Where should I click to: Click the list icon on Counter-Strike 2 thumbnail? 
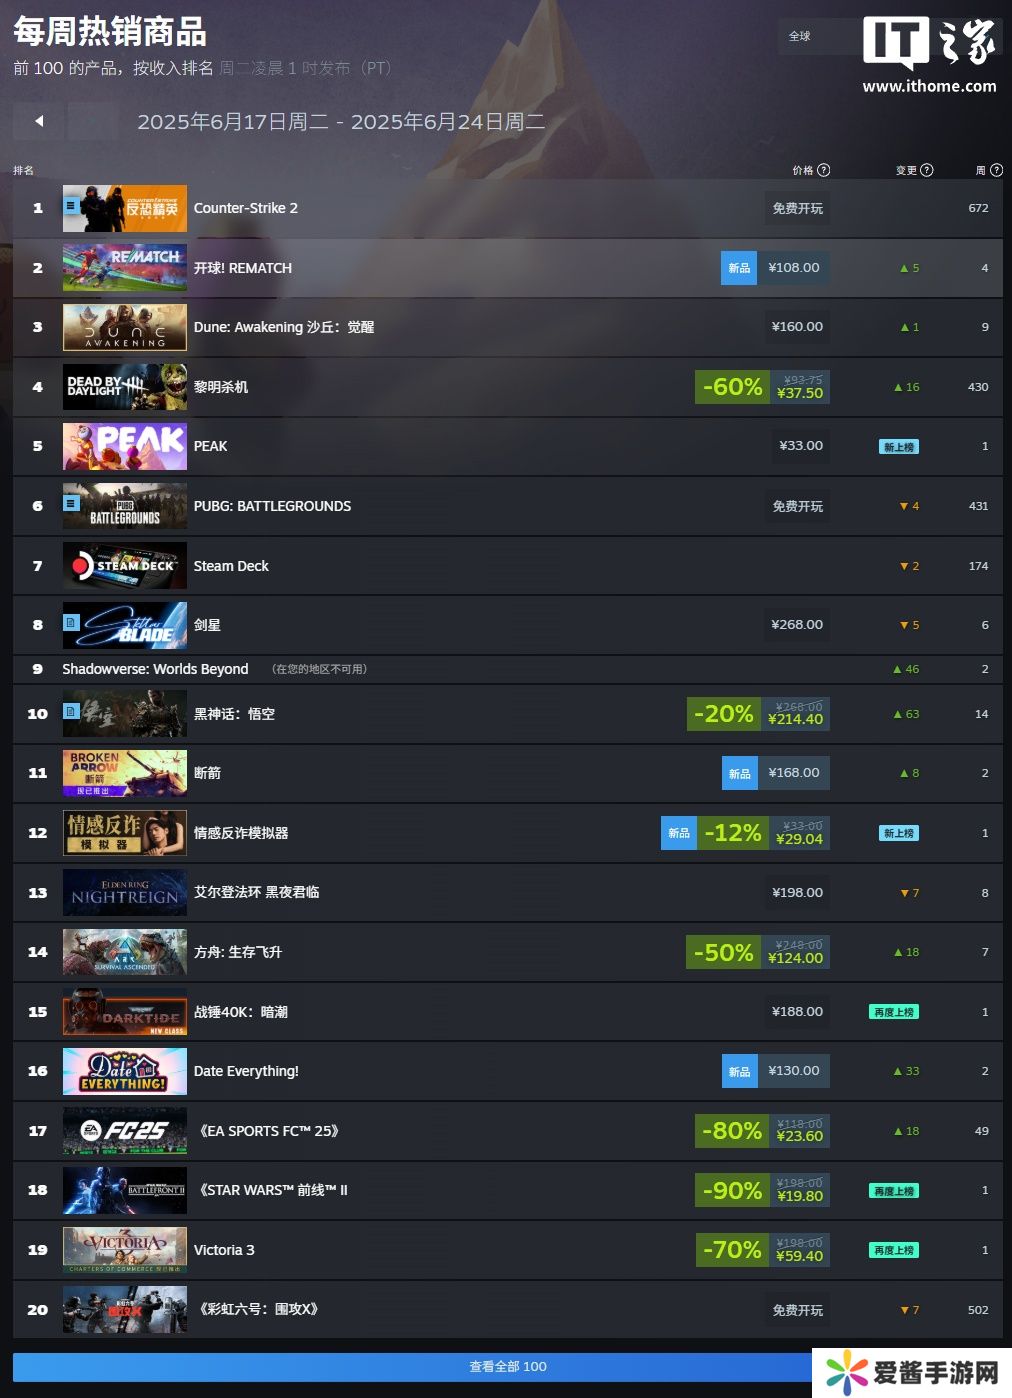71,205
